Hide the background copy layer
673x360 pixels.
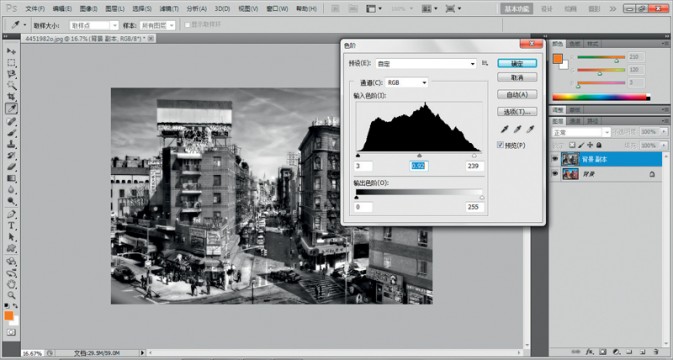click(555, 159)
